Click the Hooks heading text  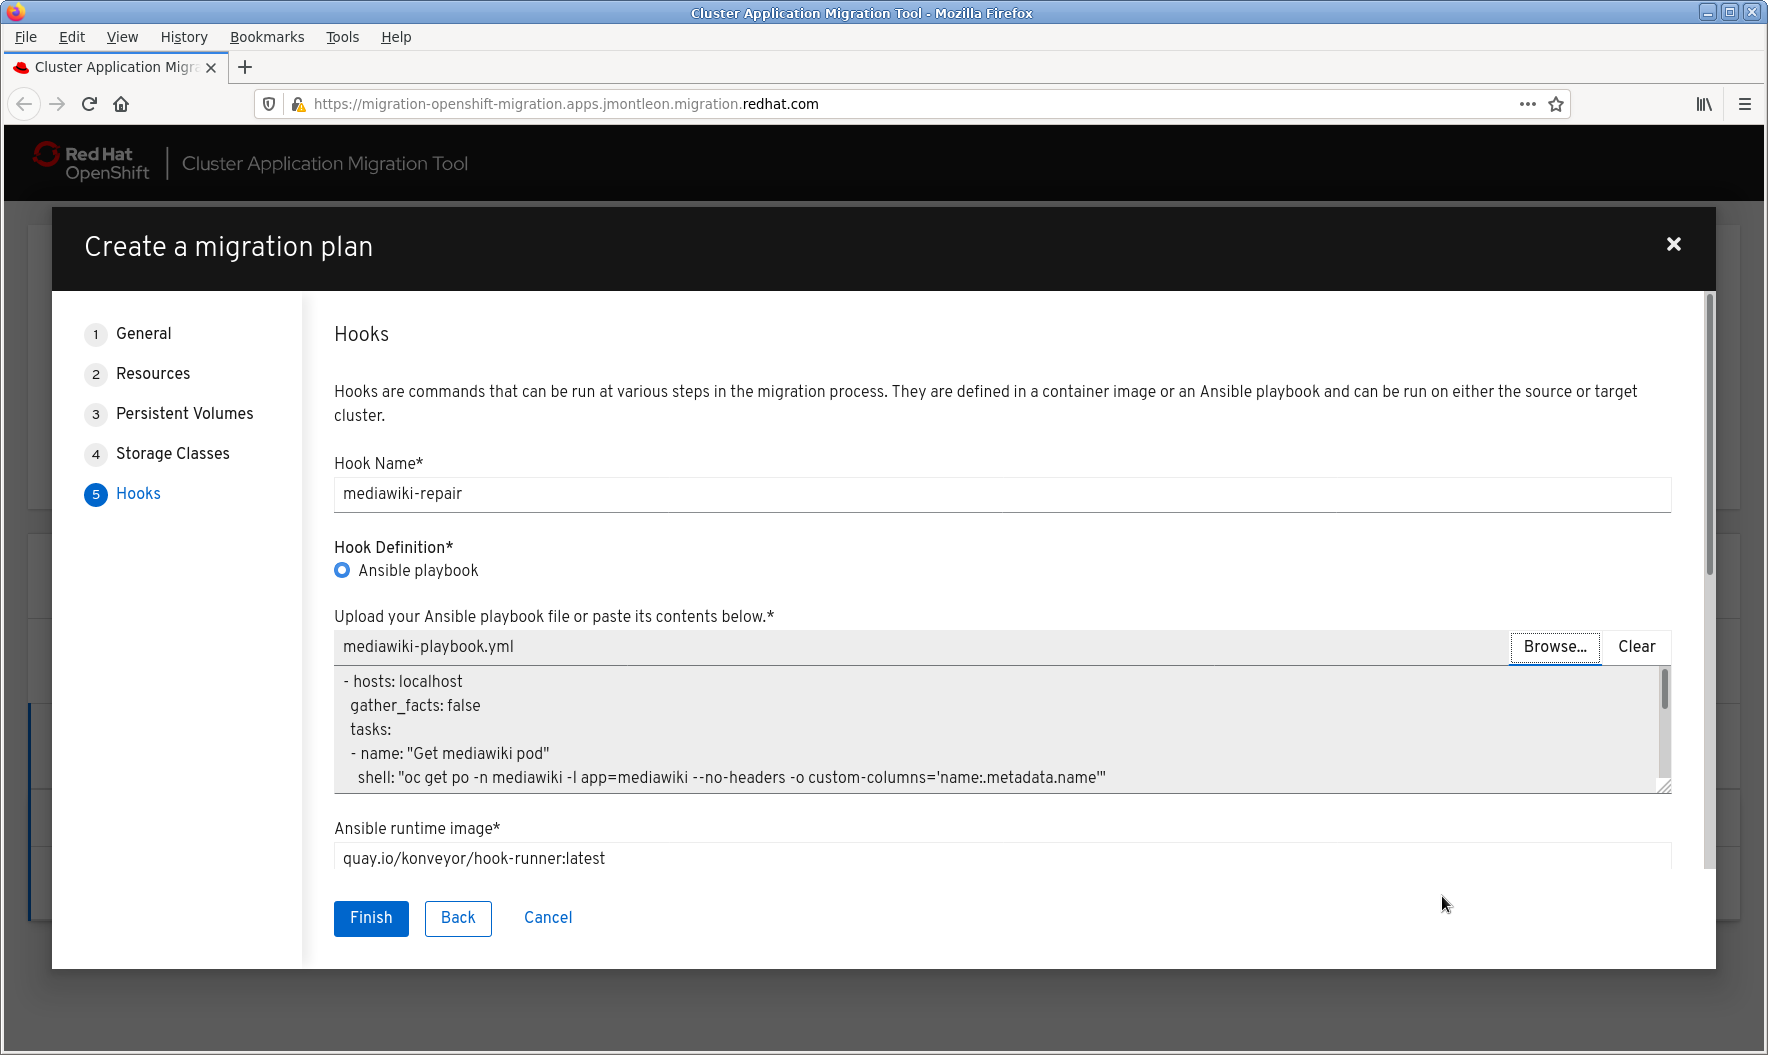(x=361, y=334)
